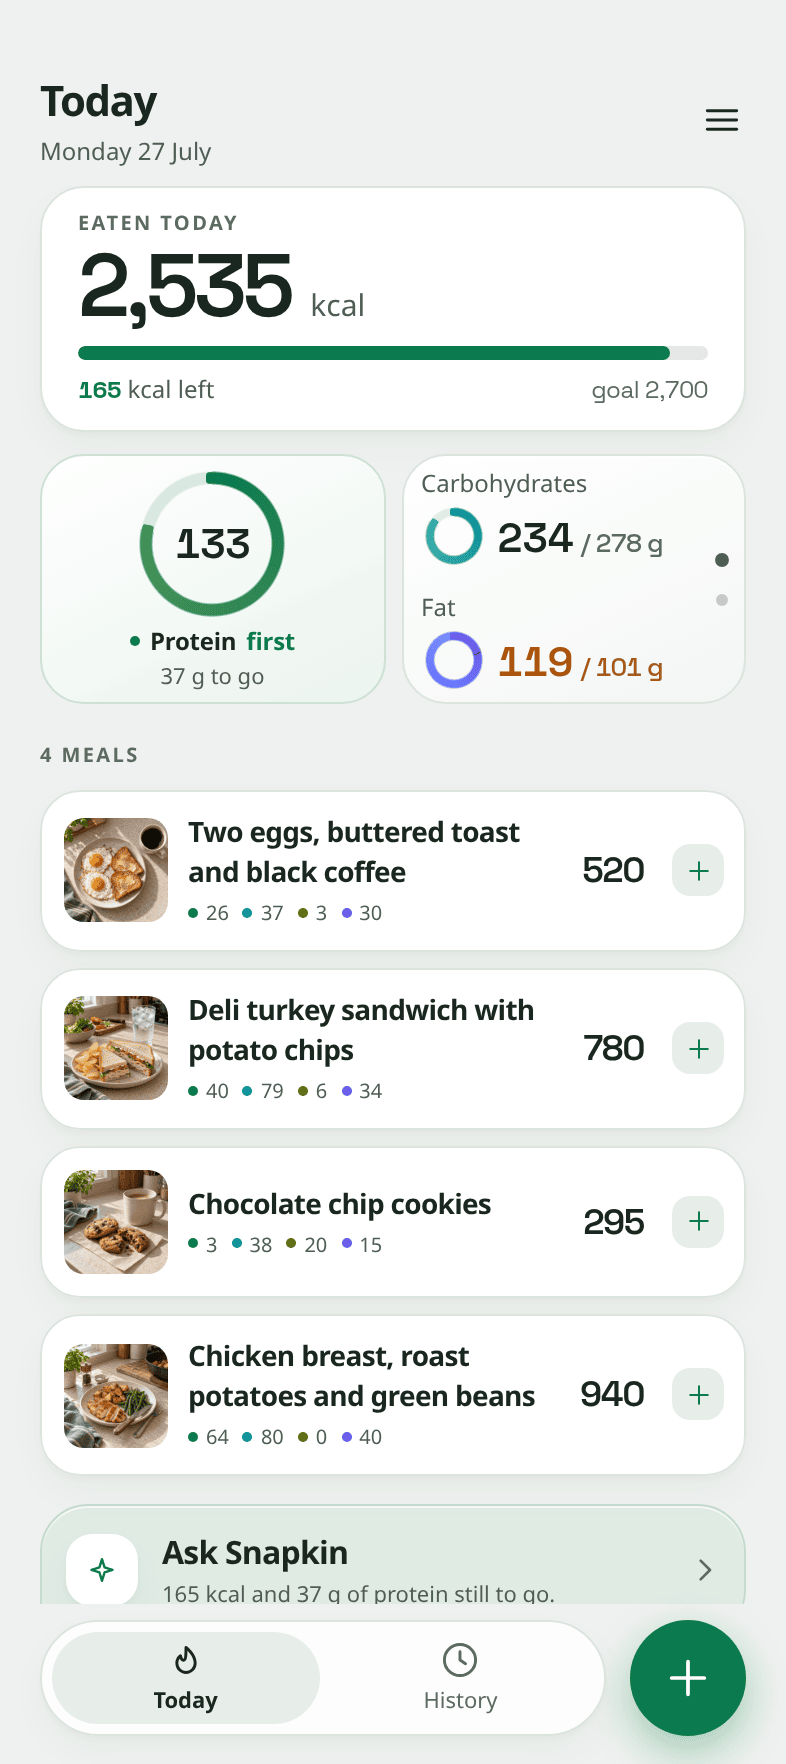
Task: Select the first macro page dot
Action: tap(722, 560)
